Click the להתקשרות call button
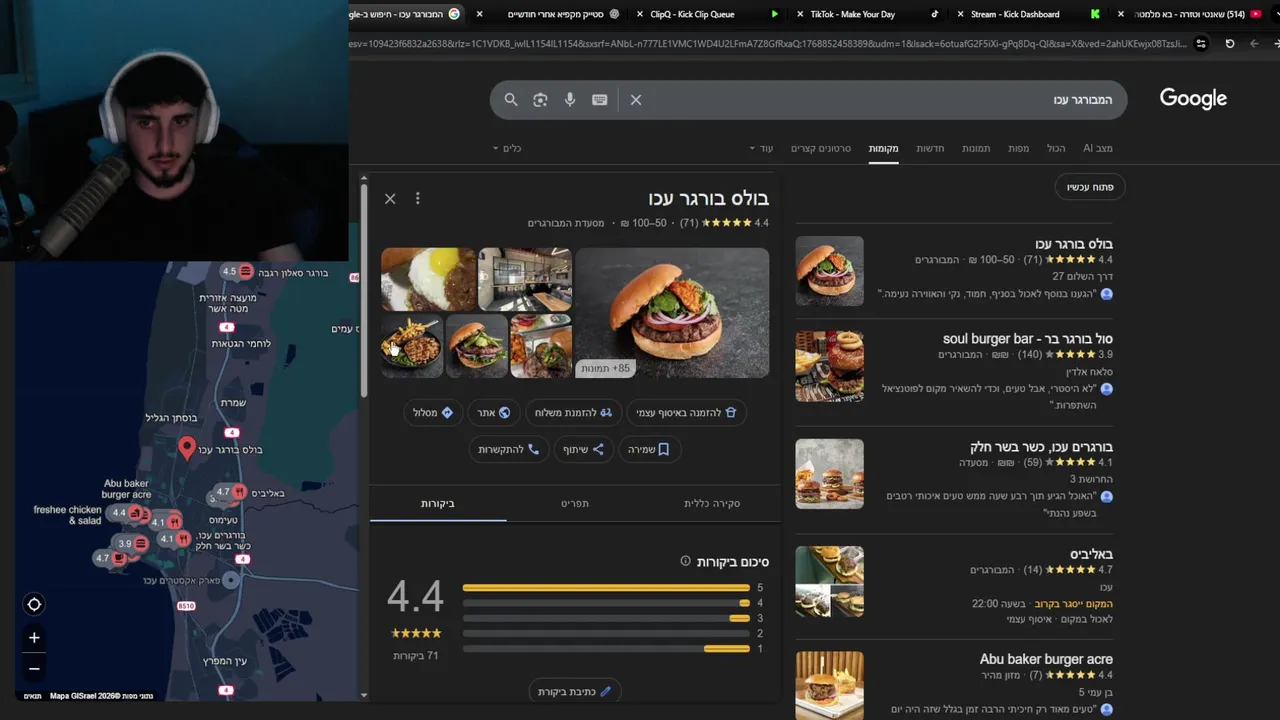This screenshot has height=720, width=1280. coord(509,450)
